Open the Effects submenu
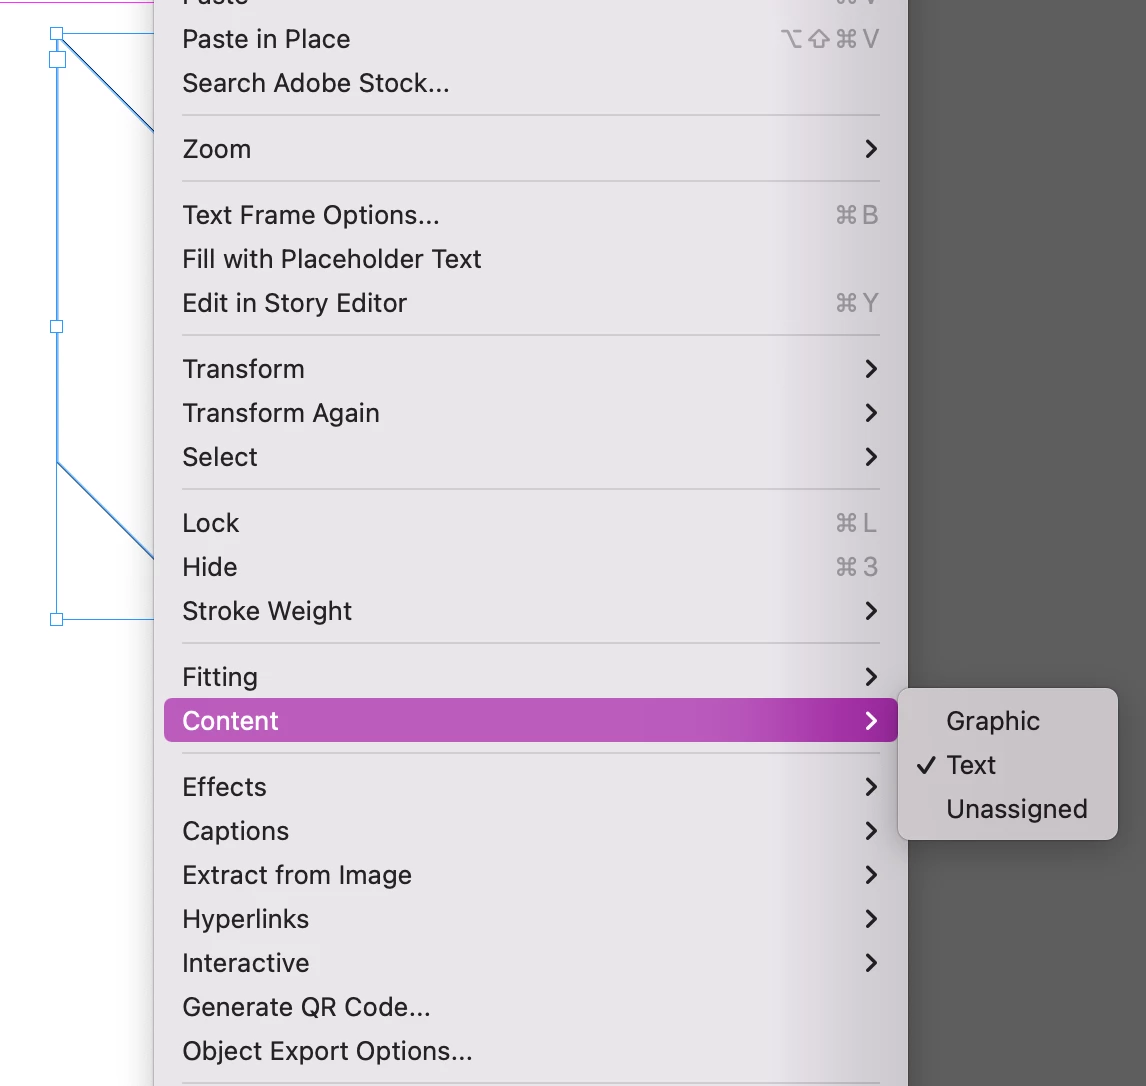 [x=225, y=787]
